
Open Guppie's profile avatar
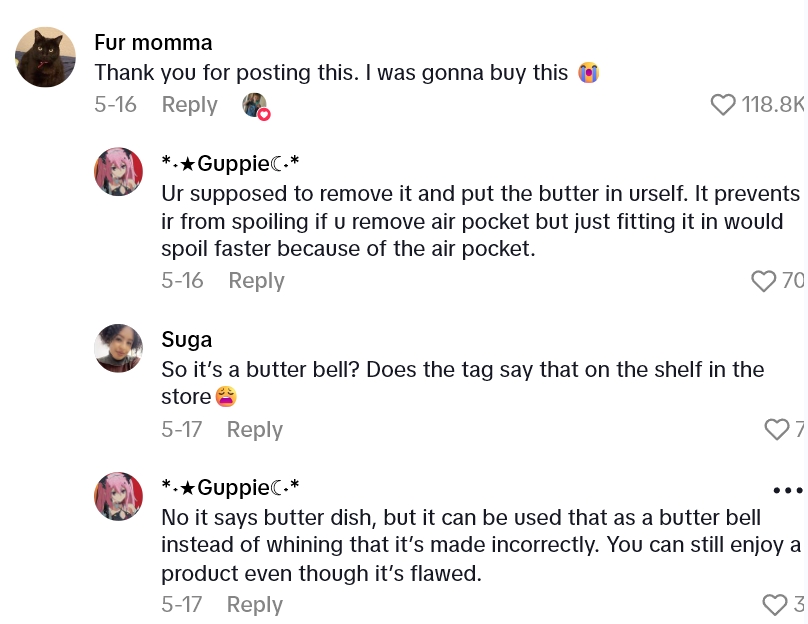(x=119, y=171)
